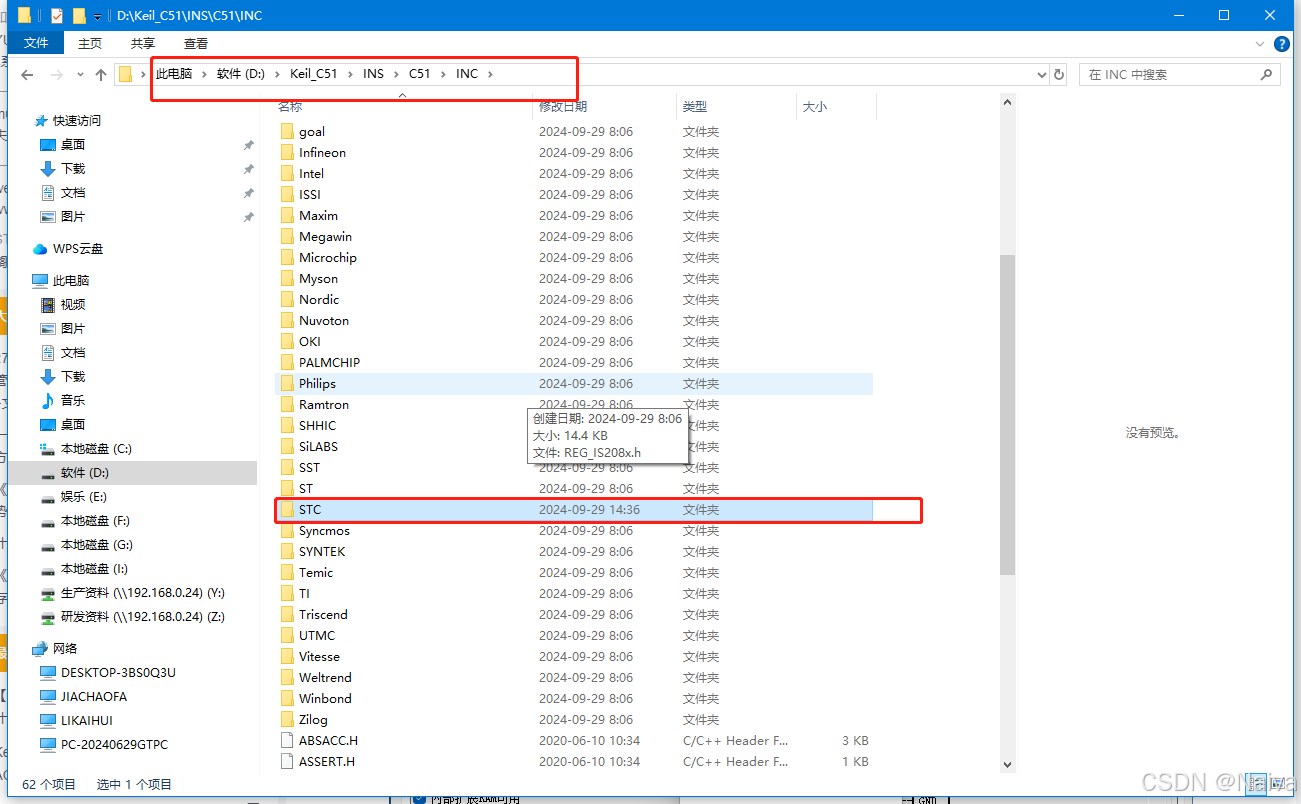Select the Megawin folder row

point(574,236)
